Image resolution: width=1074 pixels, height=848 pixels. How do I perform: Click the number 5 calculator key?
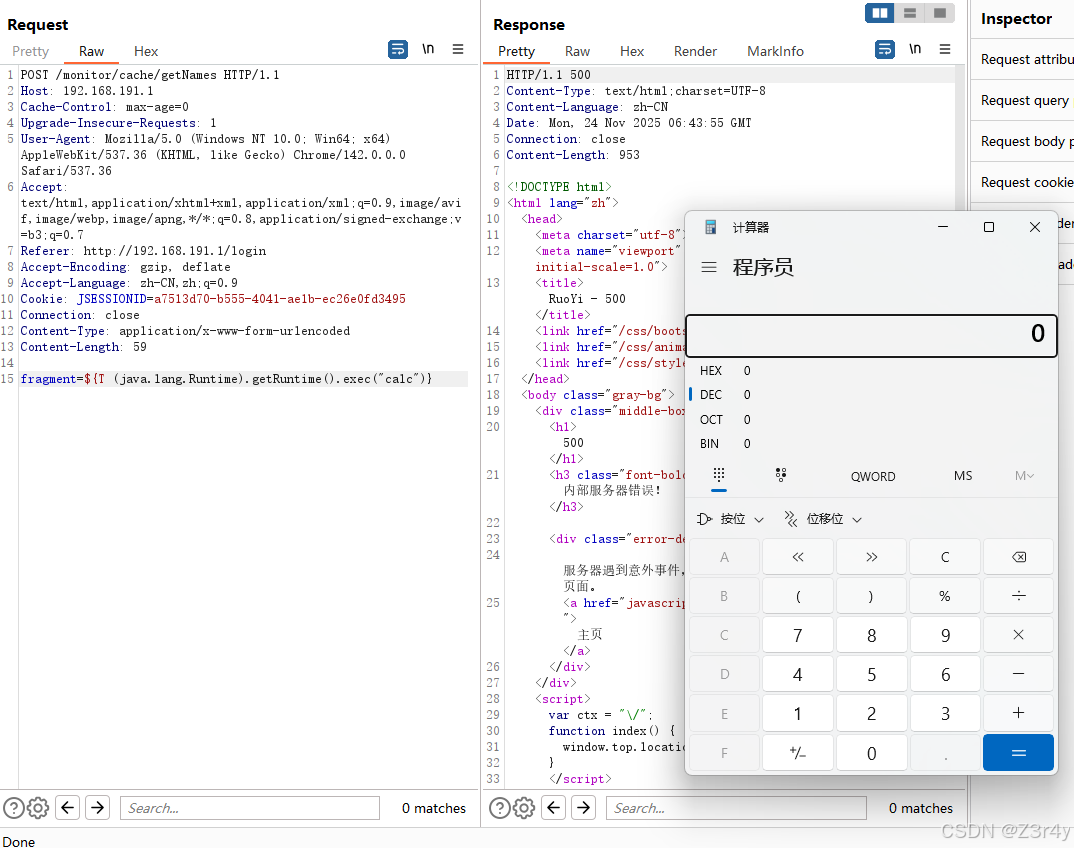pyautogui.click(x=871, y=674)
